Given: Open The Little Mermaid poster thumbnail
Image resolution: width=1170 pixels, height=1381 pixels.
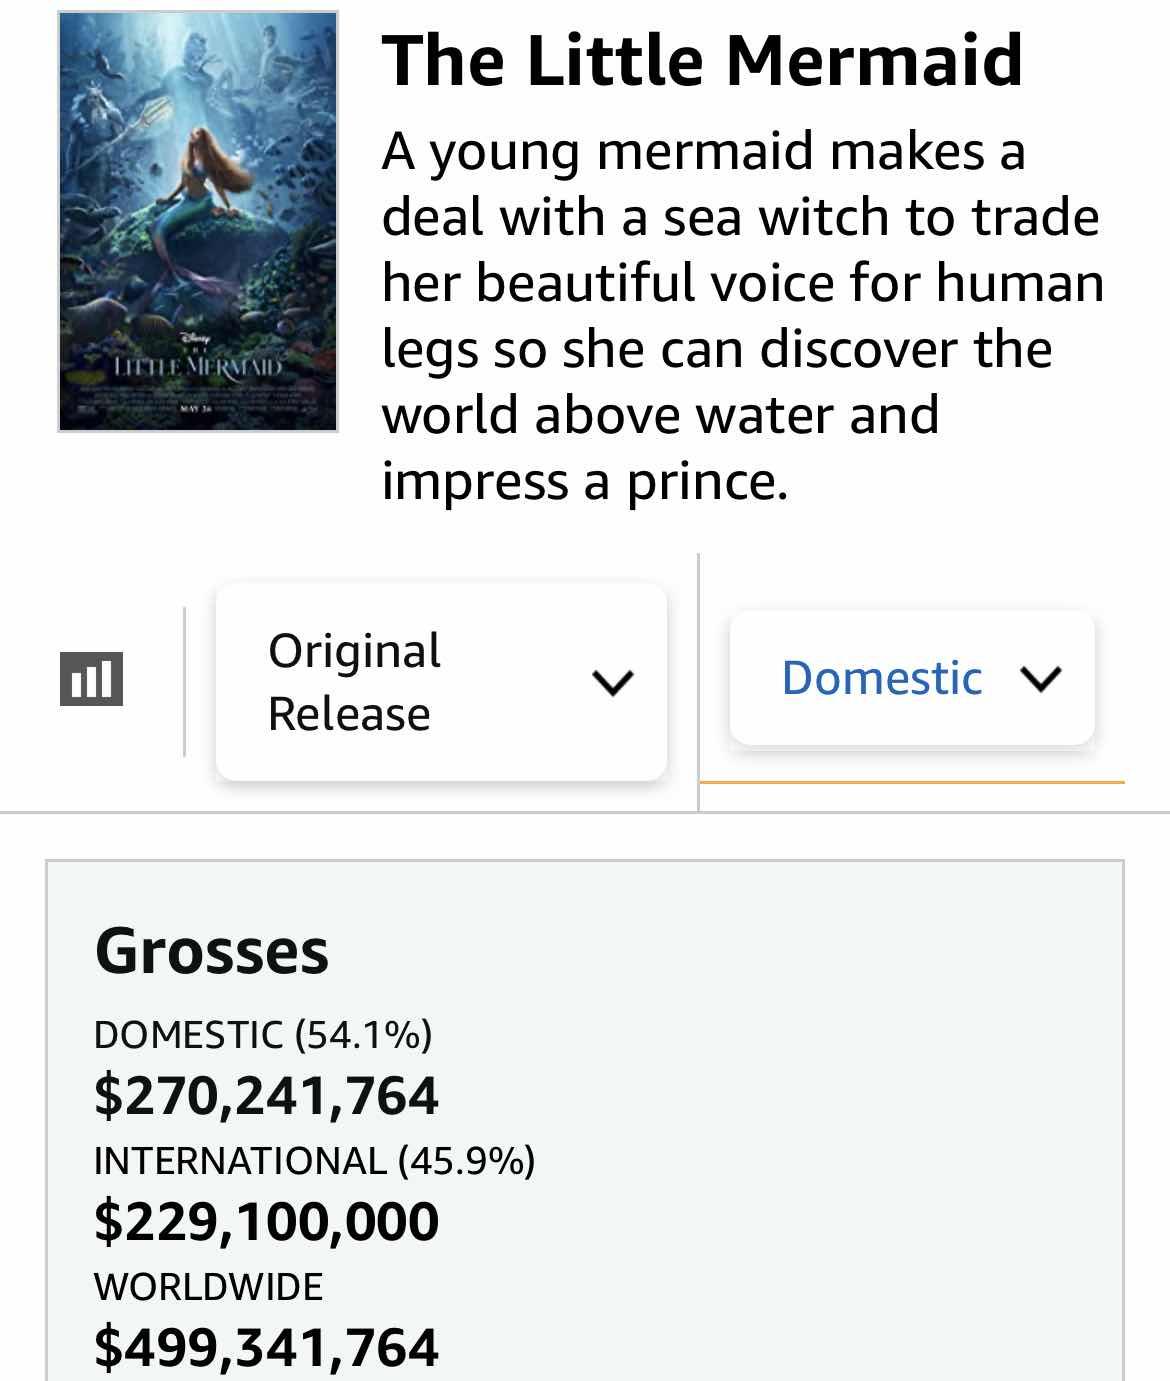Looking at the screenshot, I should [x=198, y=221].
